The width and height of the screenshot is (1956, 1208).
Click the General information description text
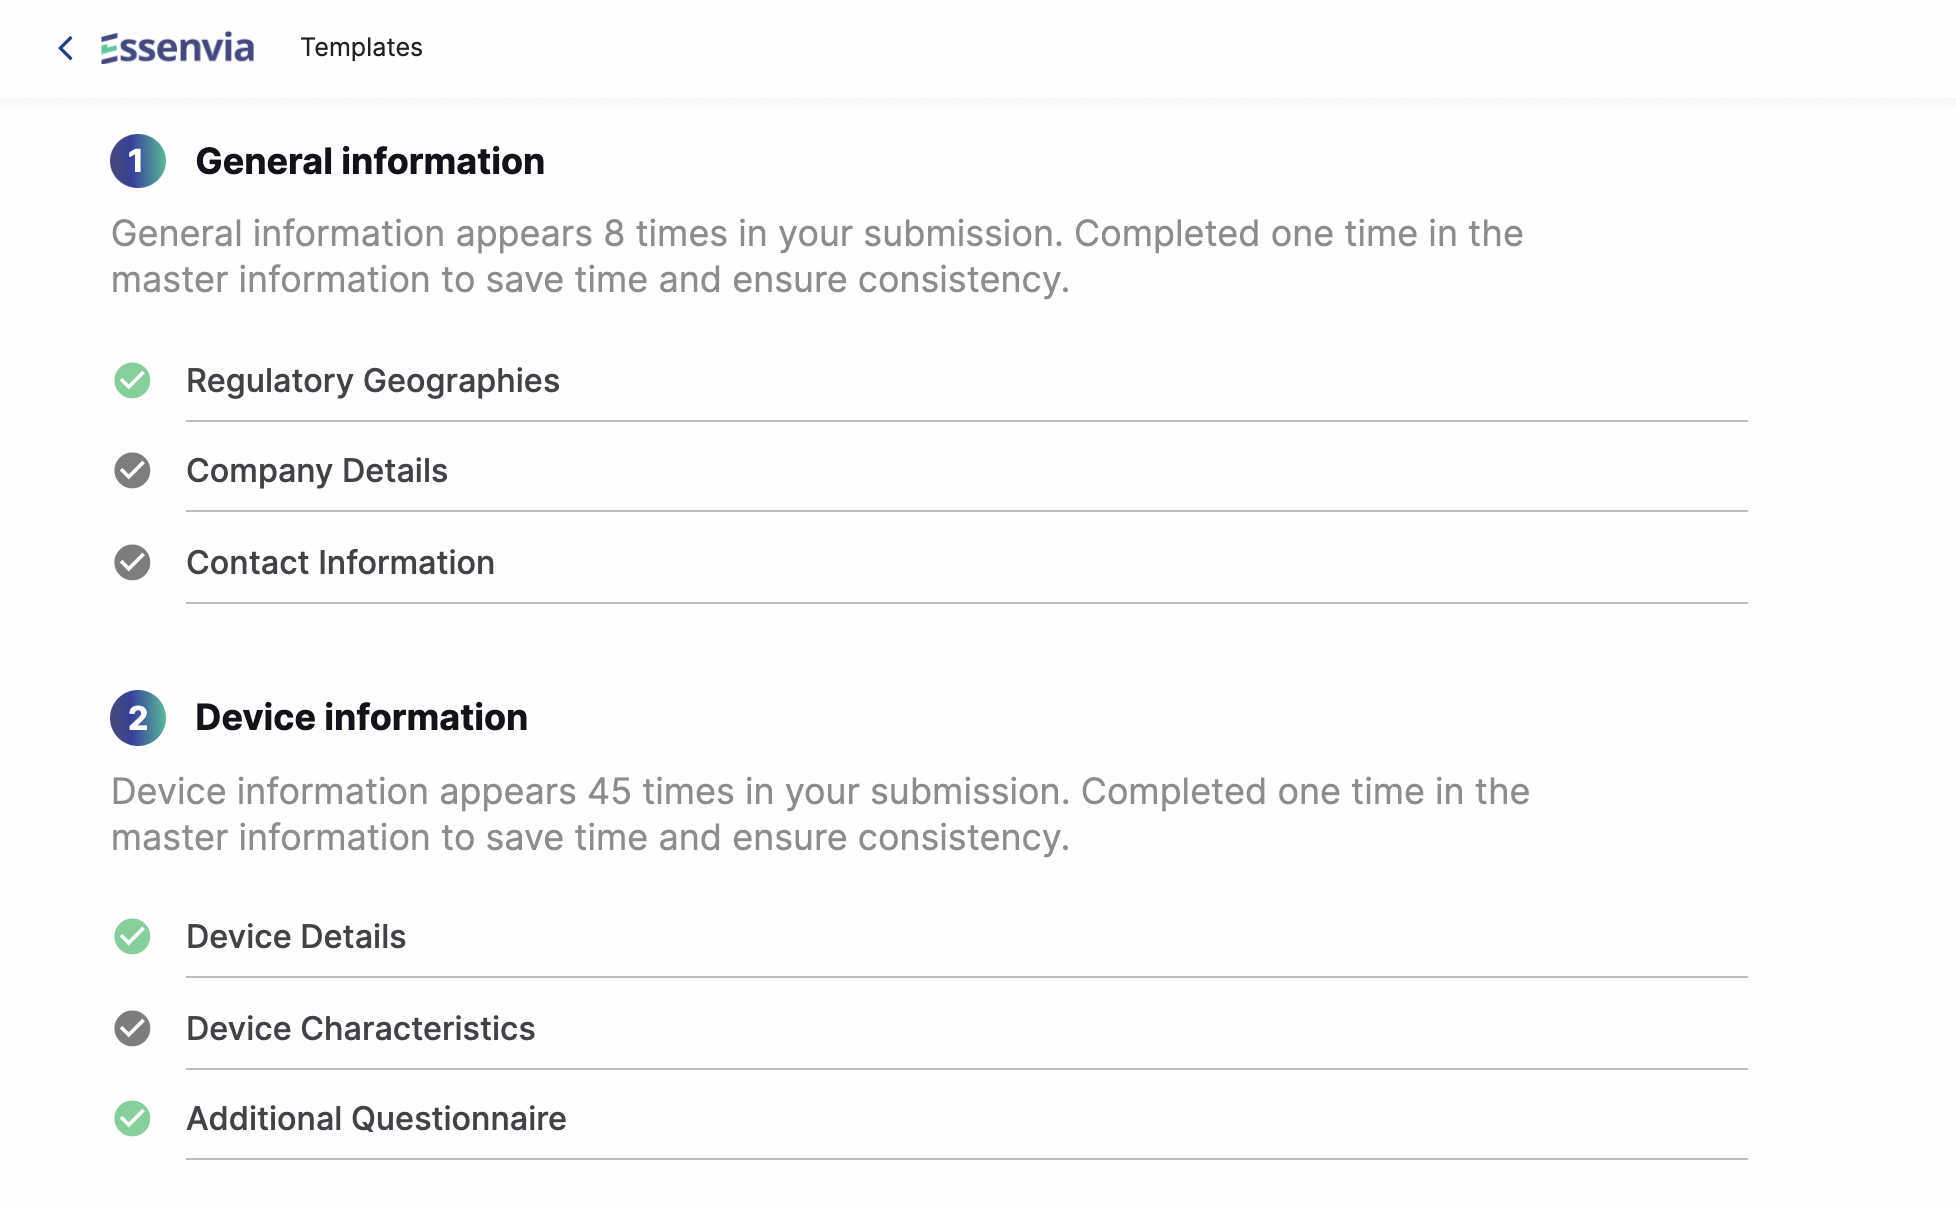pos(817,256)
